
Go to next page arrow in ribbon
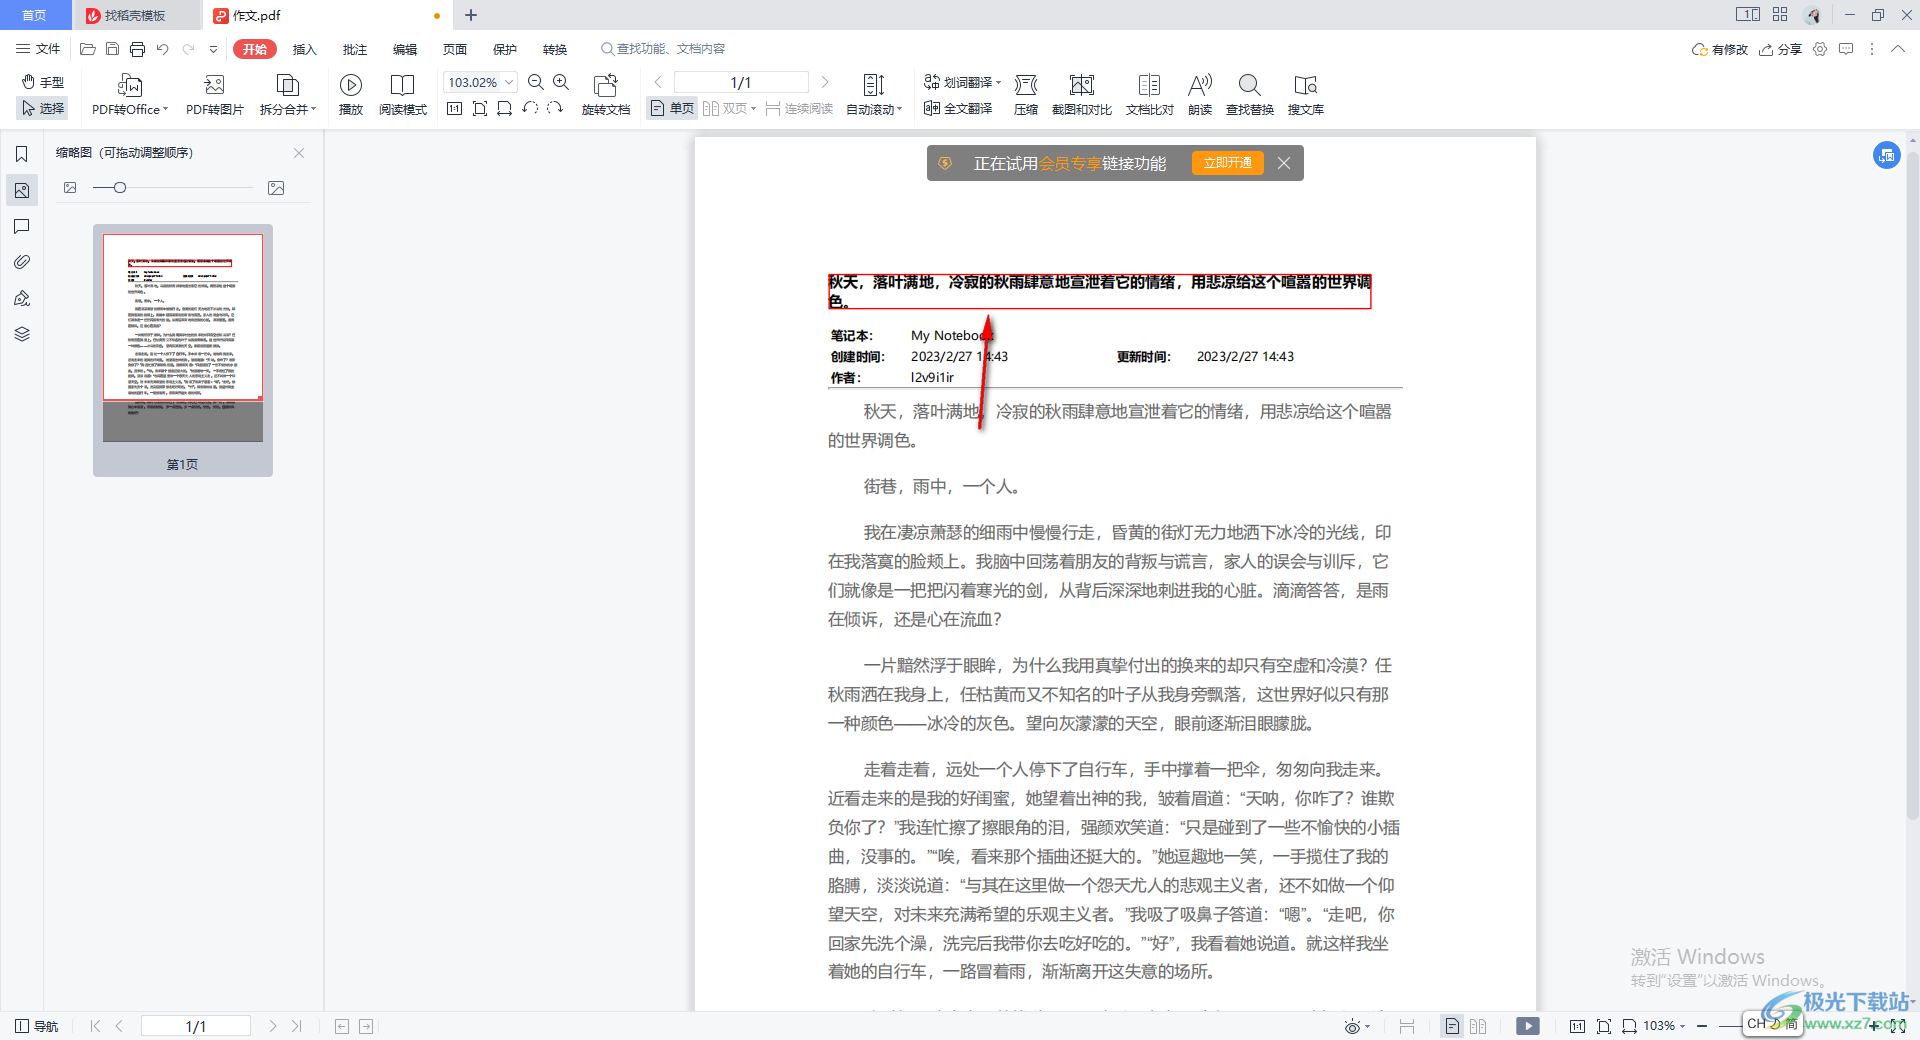click(825, 82)
